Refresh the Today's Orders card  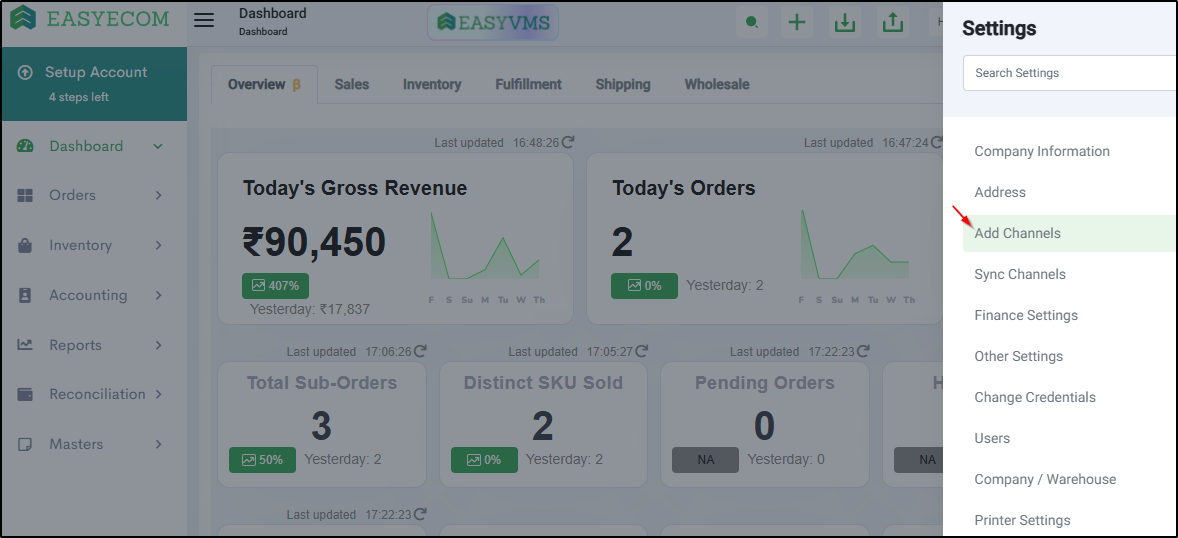tap(936, 142)
